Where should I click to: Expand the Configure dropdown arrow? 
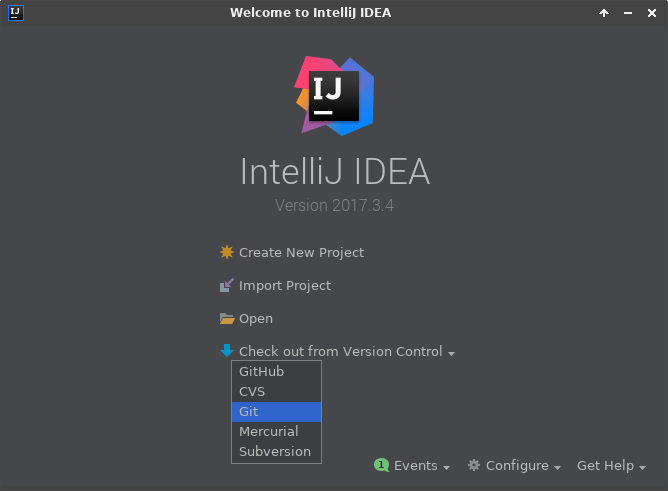557,467
